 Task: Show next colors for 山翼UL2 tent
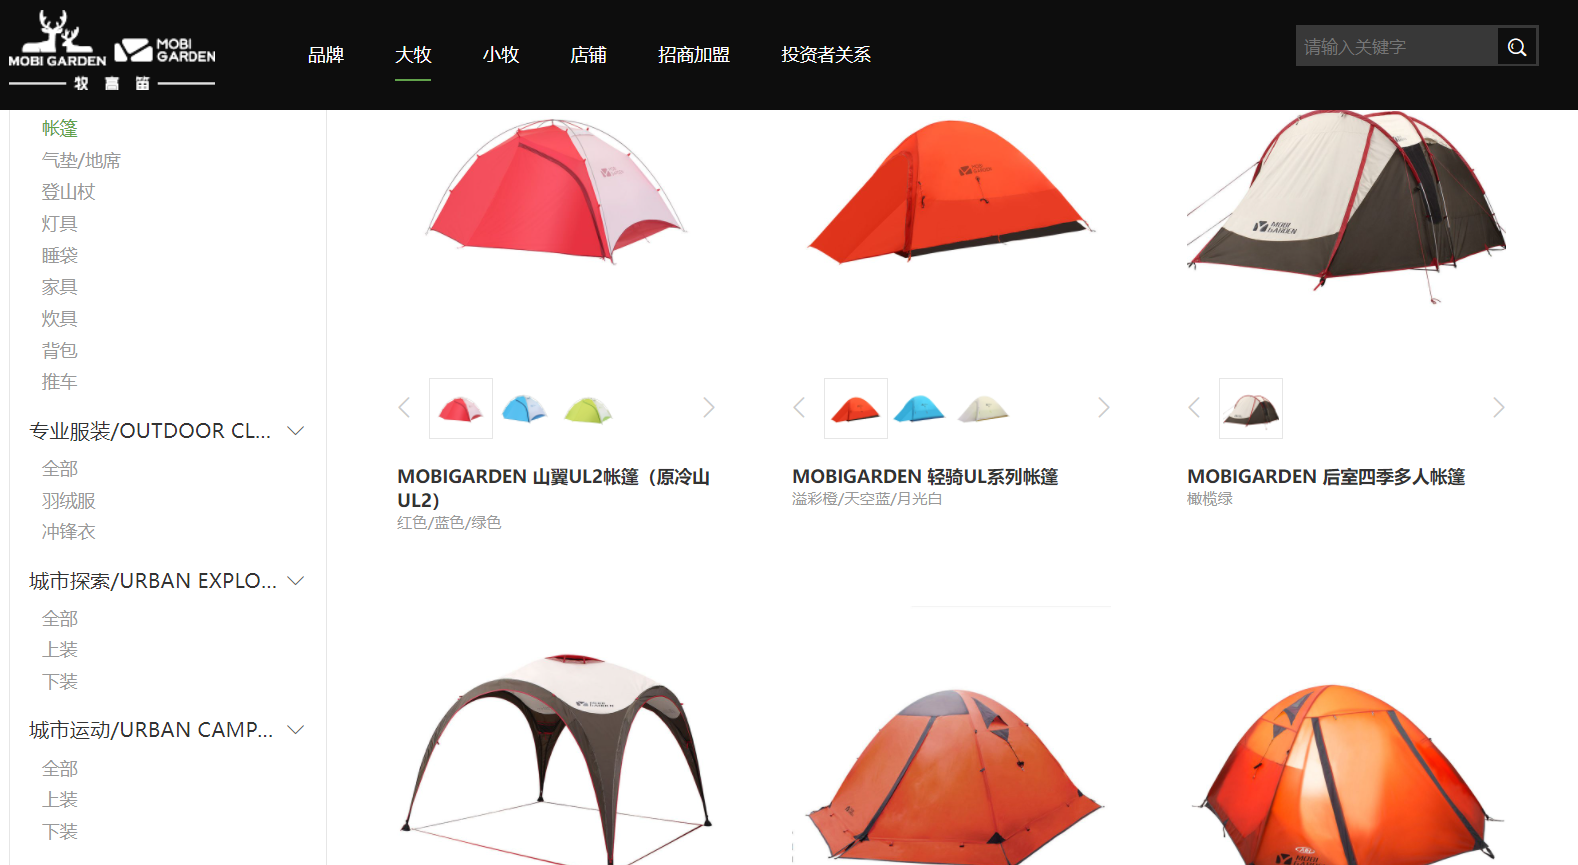(x=708, y=407)
